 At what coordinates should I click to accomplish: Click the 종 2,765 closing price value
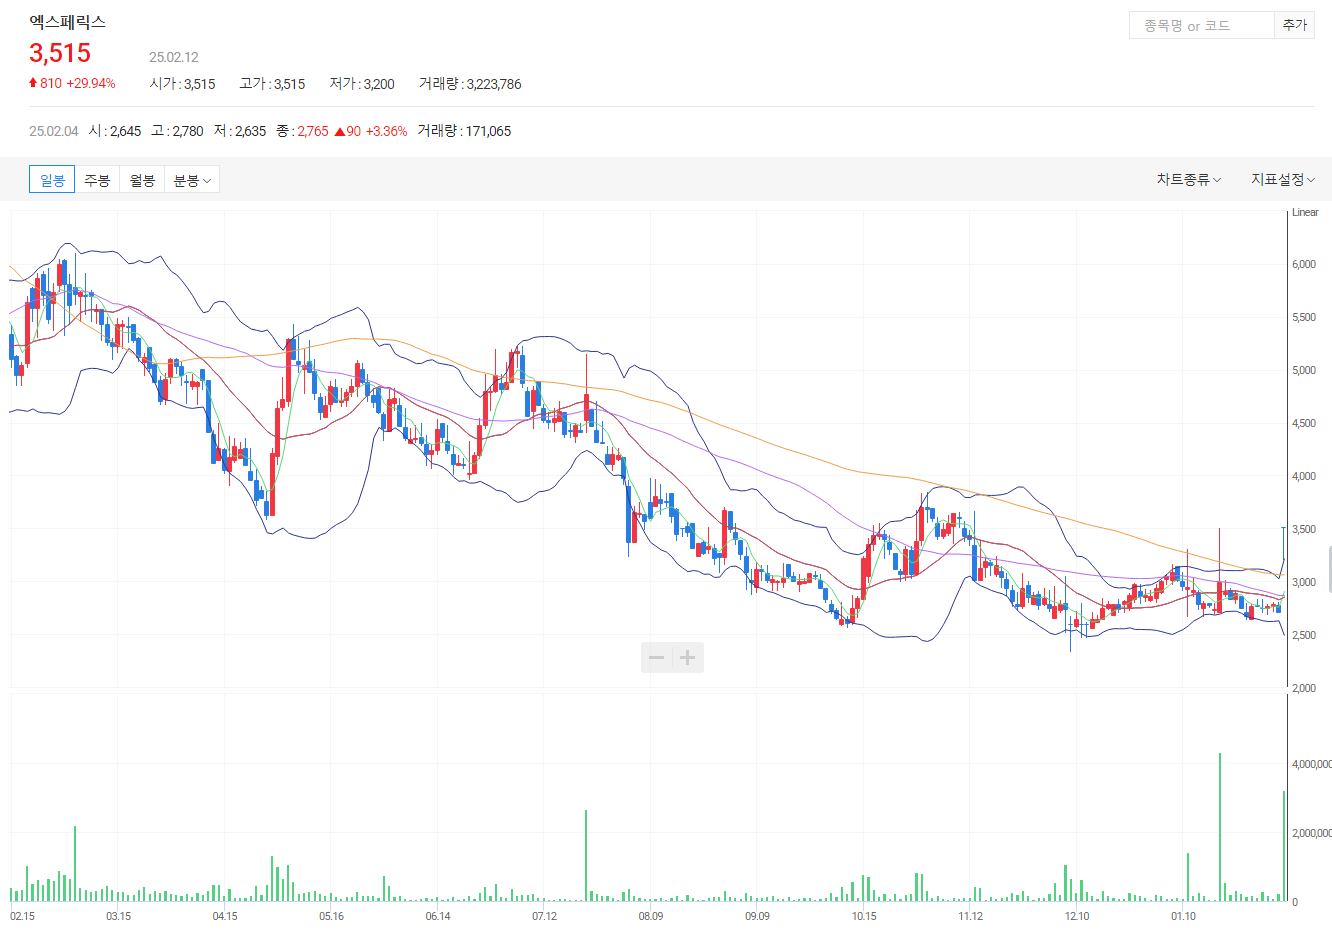click(x=302, y=131)
